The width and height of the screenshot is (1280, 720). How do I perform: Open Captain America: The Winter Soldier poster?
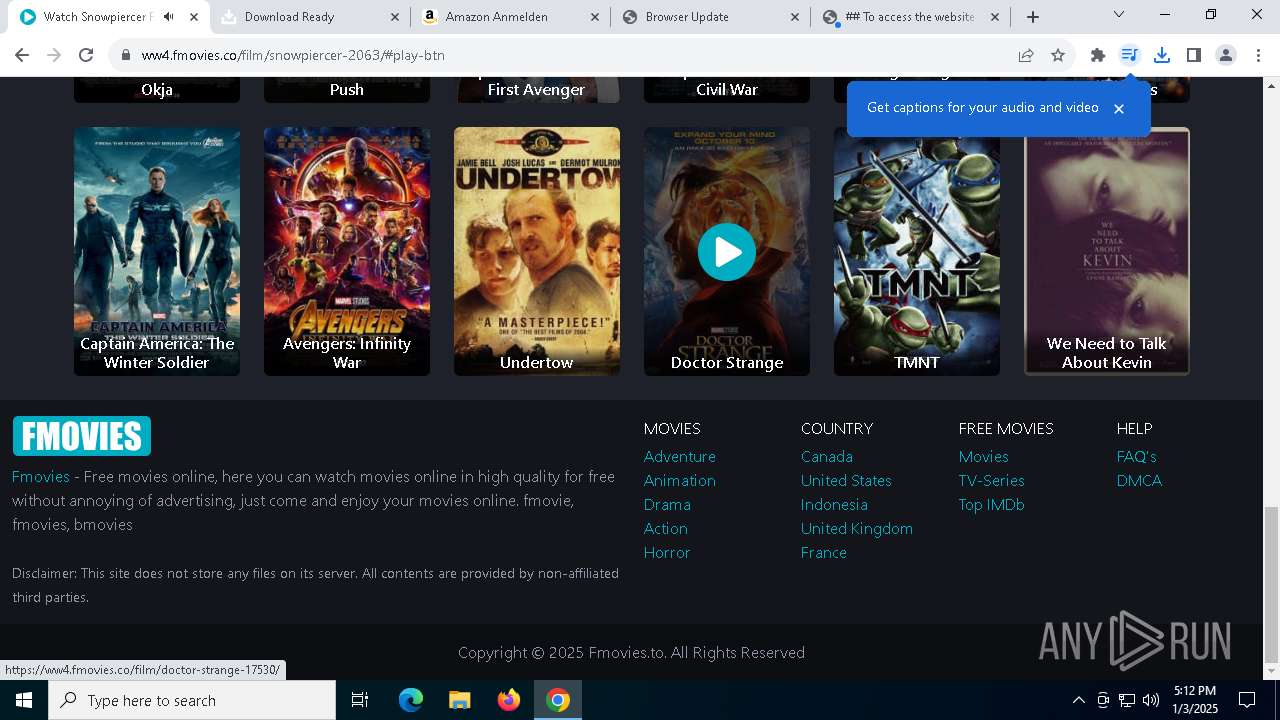(157, 251)
